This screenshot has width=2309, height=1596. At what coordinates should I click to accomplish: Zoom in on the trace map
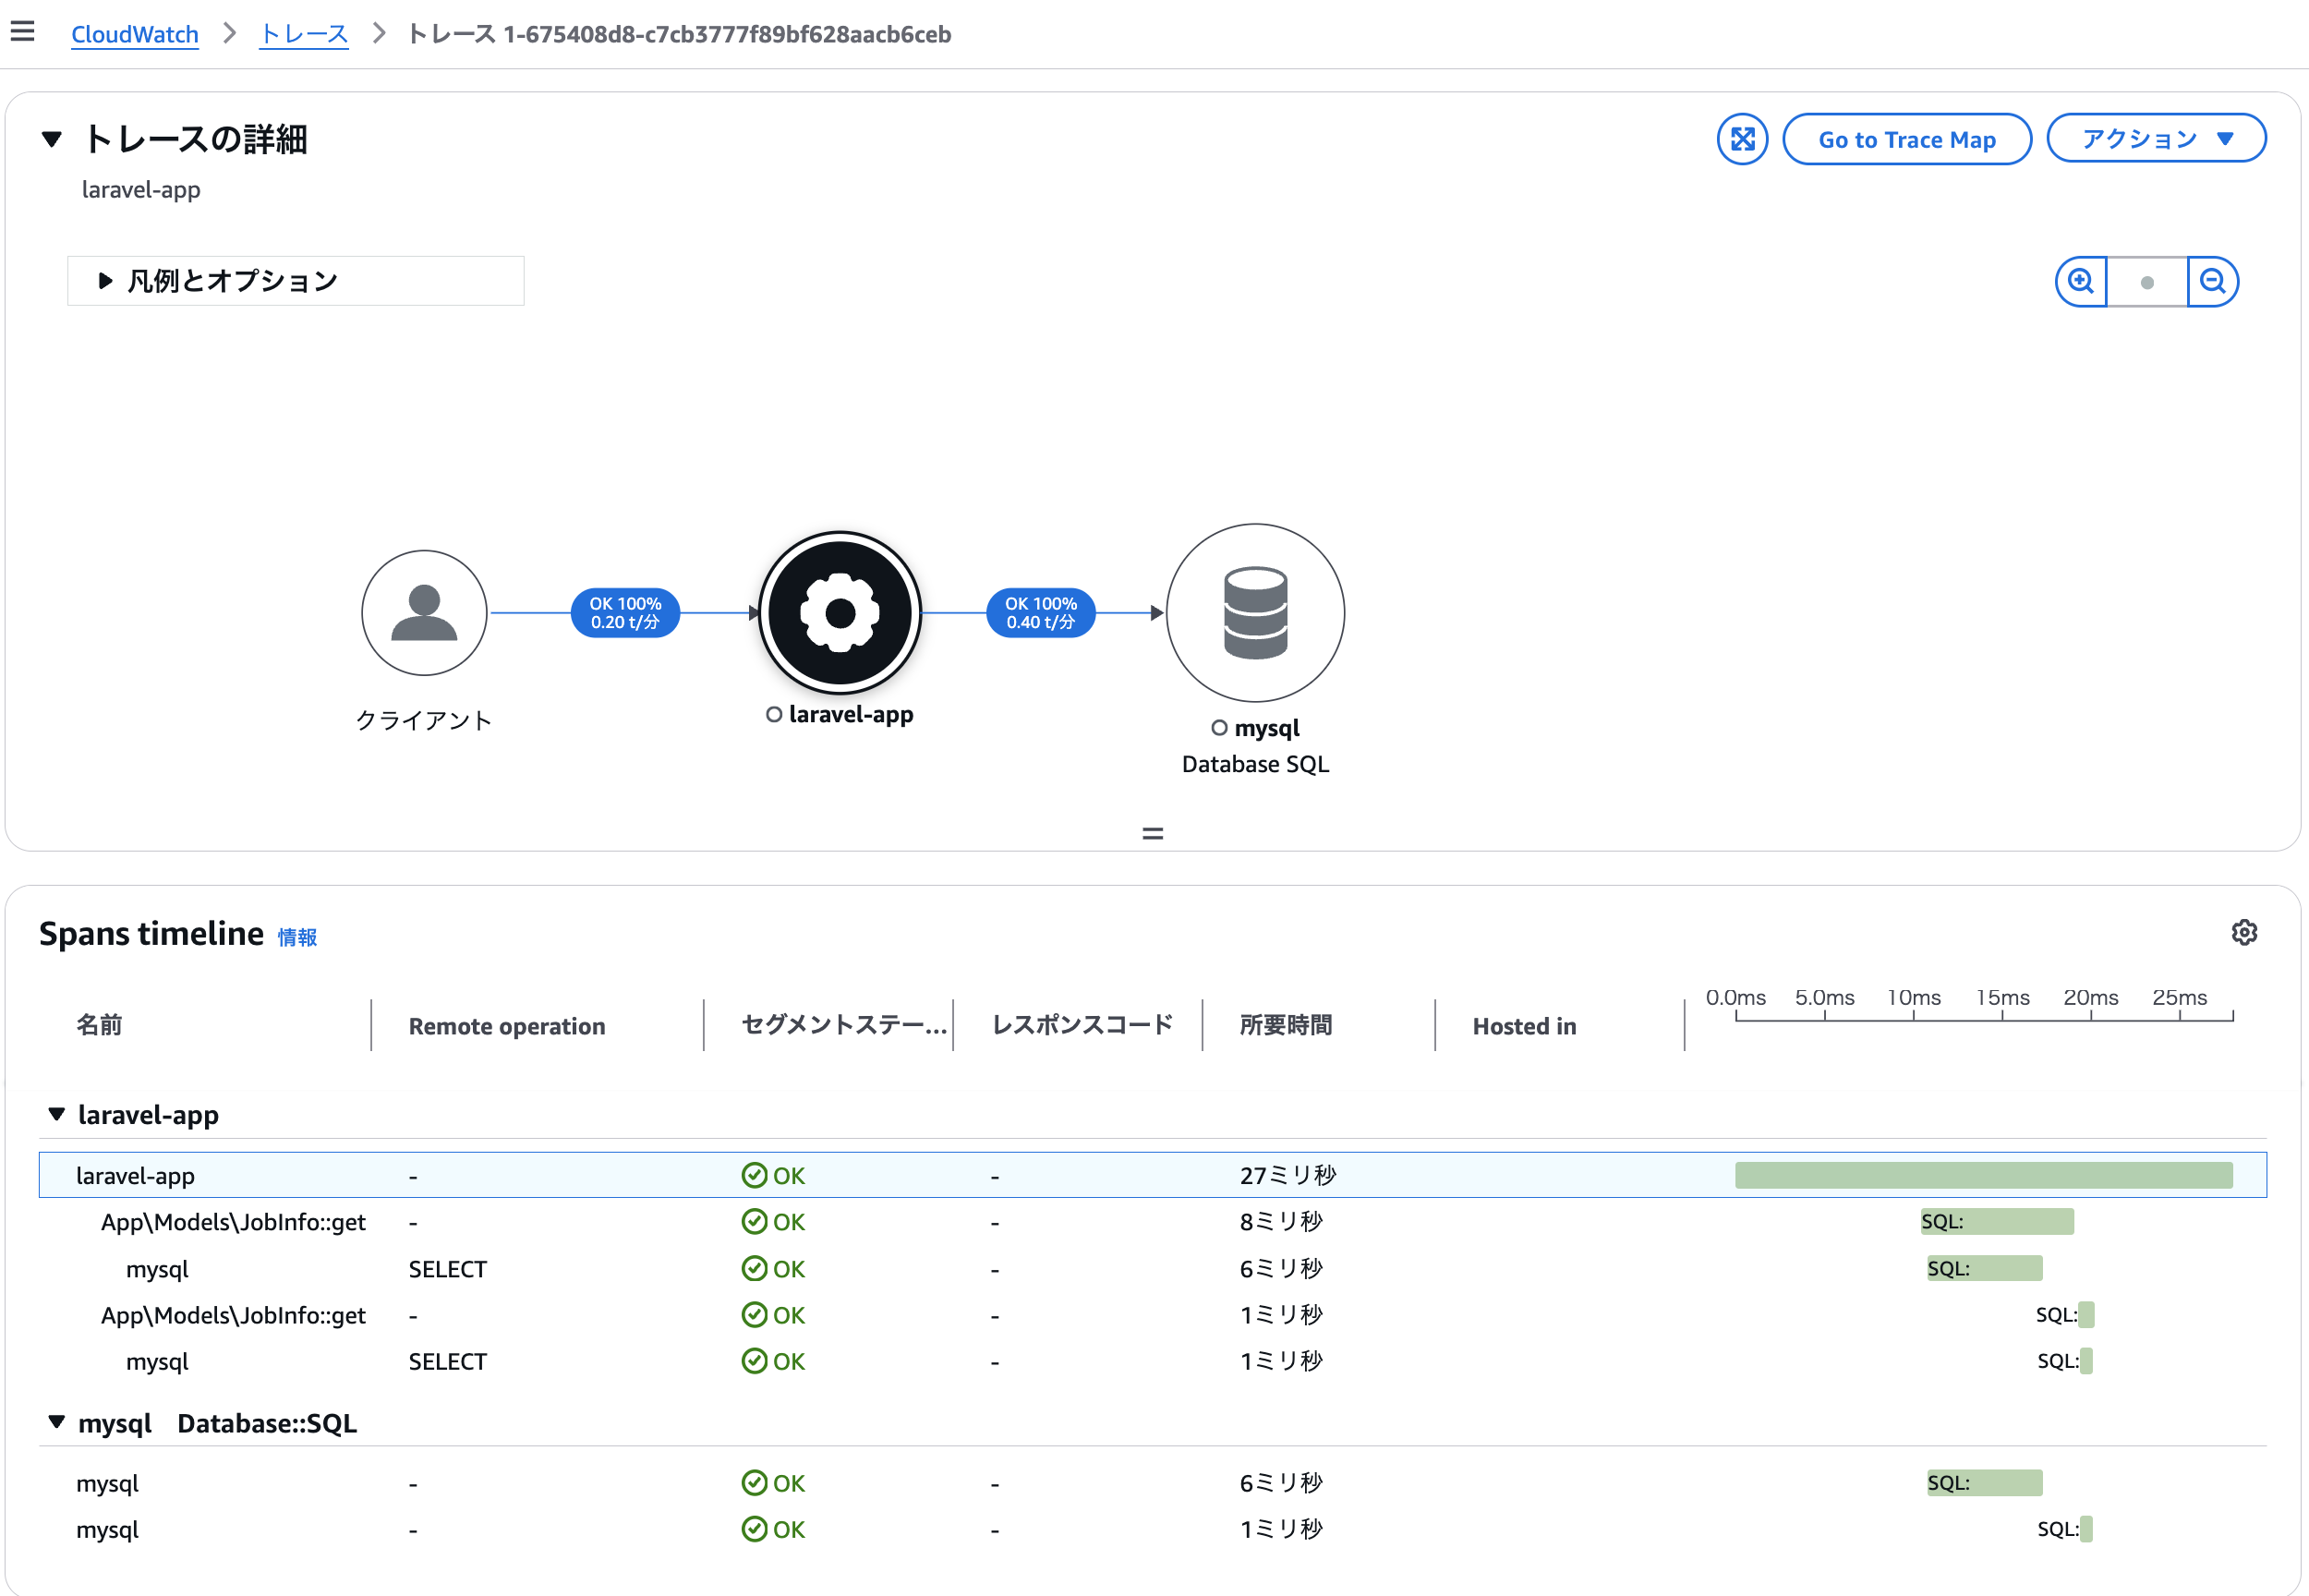[2081, 281]
